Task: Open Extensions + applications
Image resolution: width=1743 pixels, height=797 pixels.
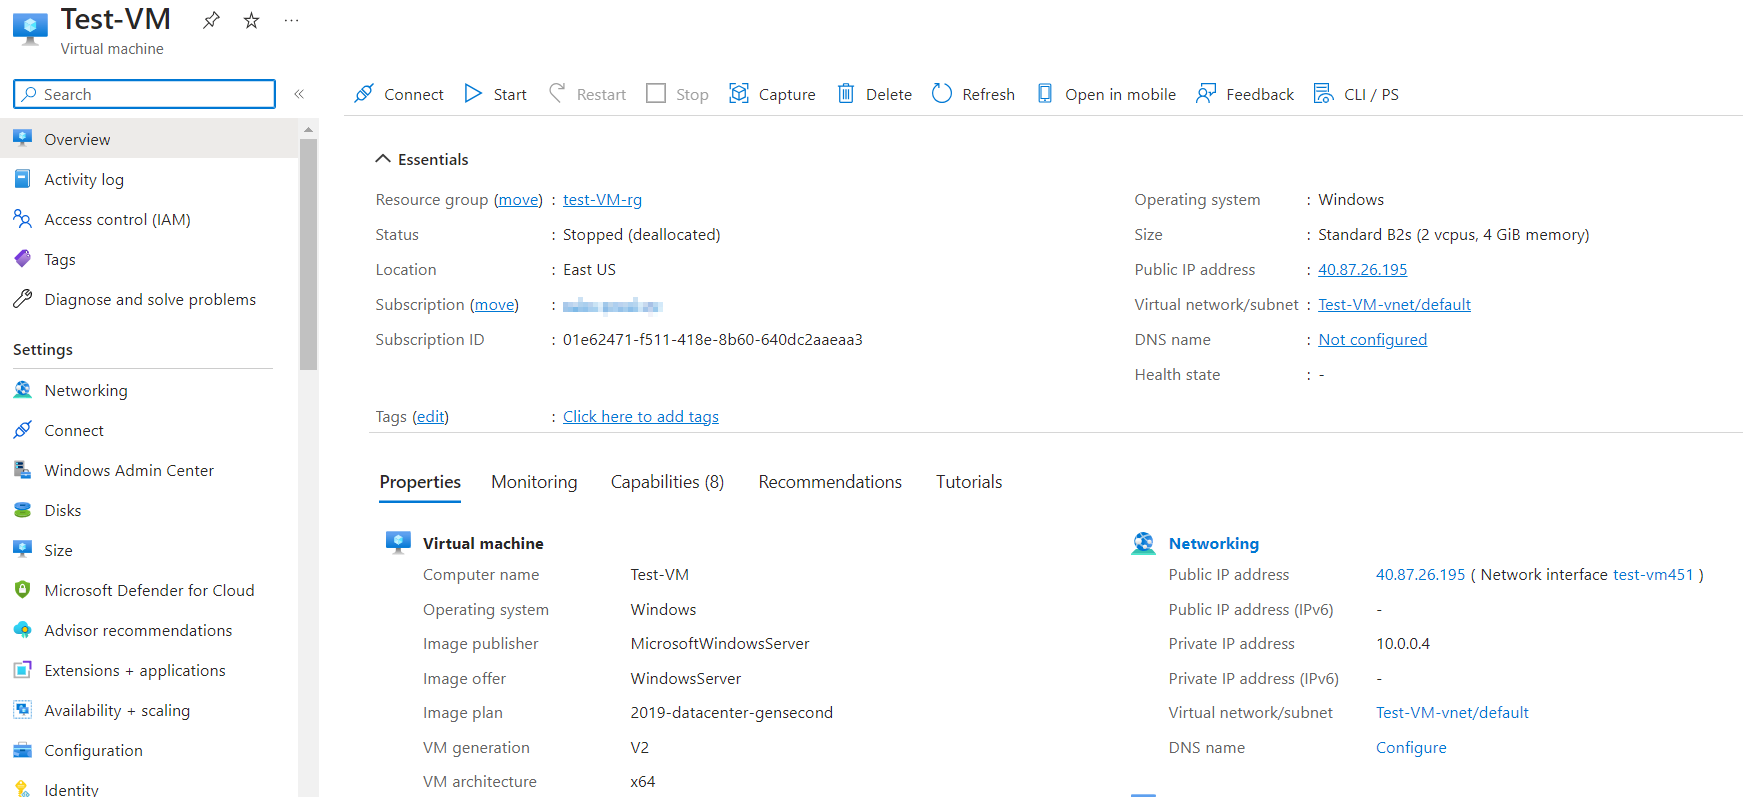Action: 149,670
